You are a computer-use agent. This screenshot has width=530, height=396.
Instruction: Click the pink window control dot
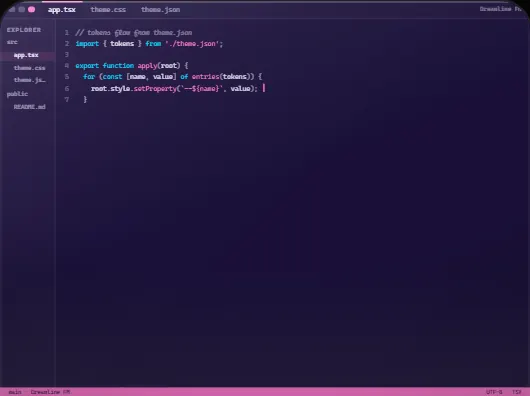tap(31, 9)
